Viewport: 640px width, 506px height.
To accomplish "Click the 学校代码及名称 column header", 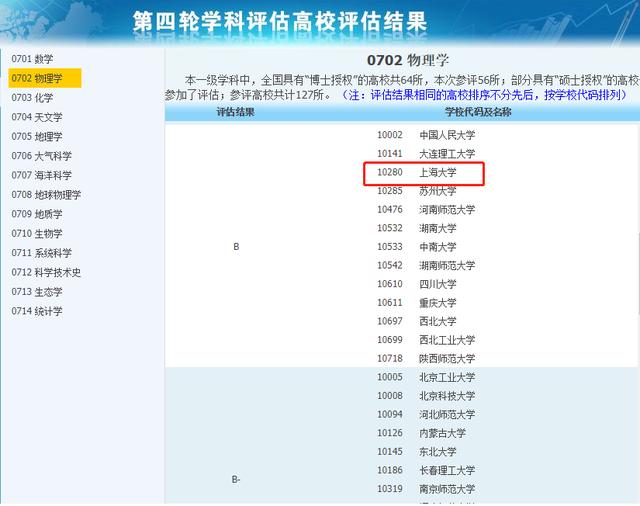I will pos(478,112).
